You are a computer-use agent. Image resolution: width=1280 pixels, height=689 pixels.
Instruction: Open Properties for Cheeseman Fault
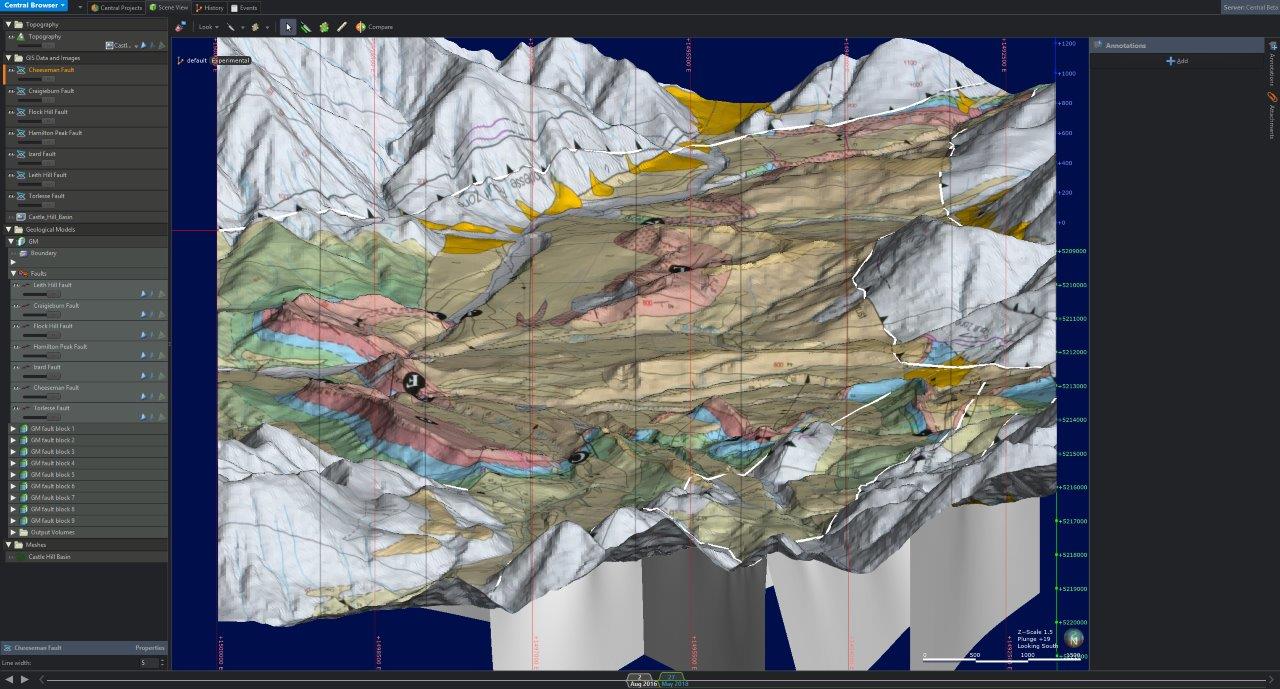[150, 648]
